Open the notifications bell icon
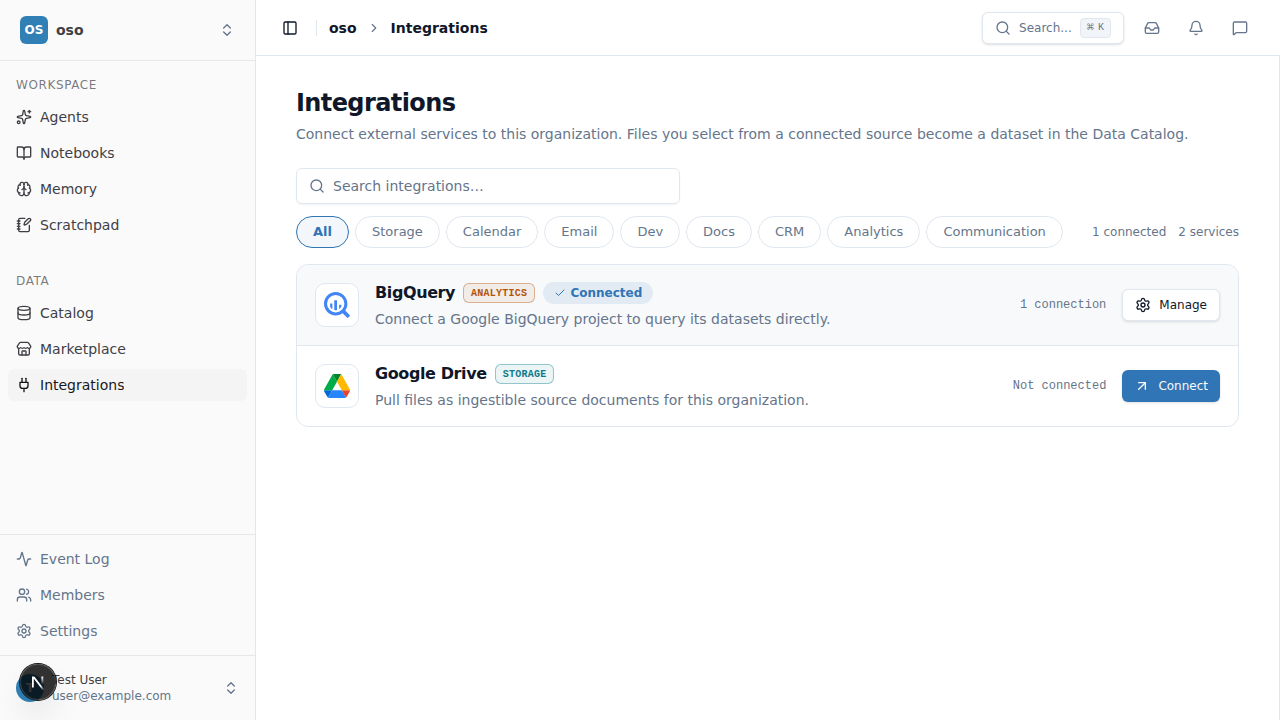The image size is (1280, 720). (x=1196, y=28)
